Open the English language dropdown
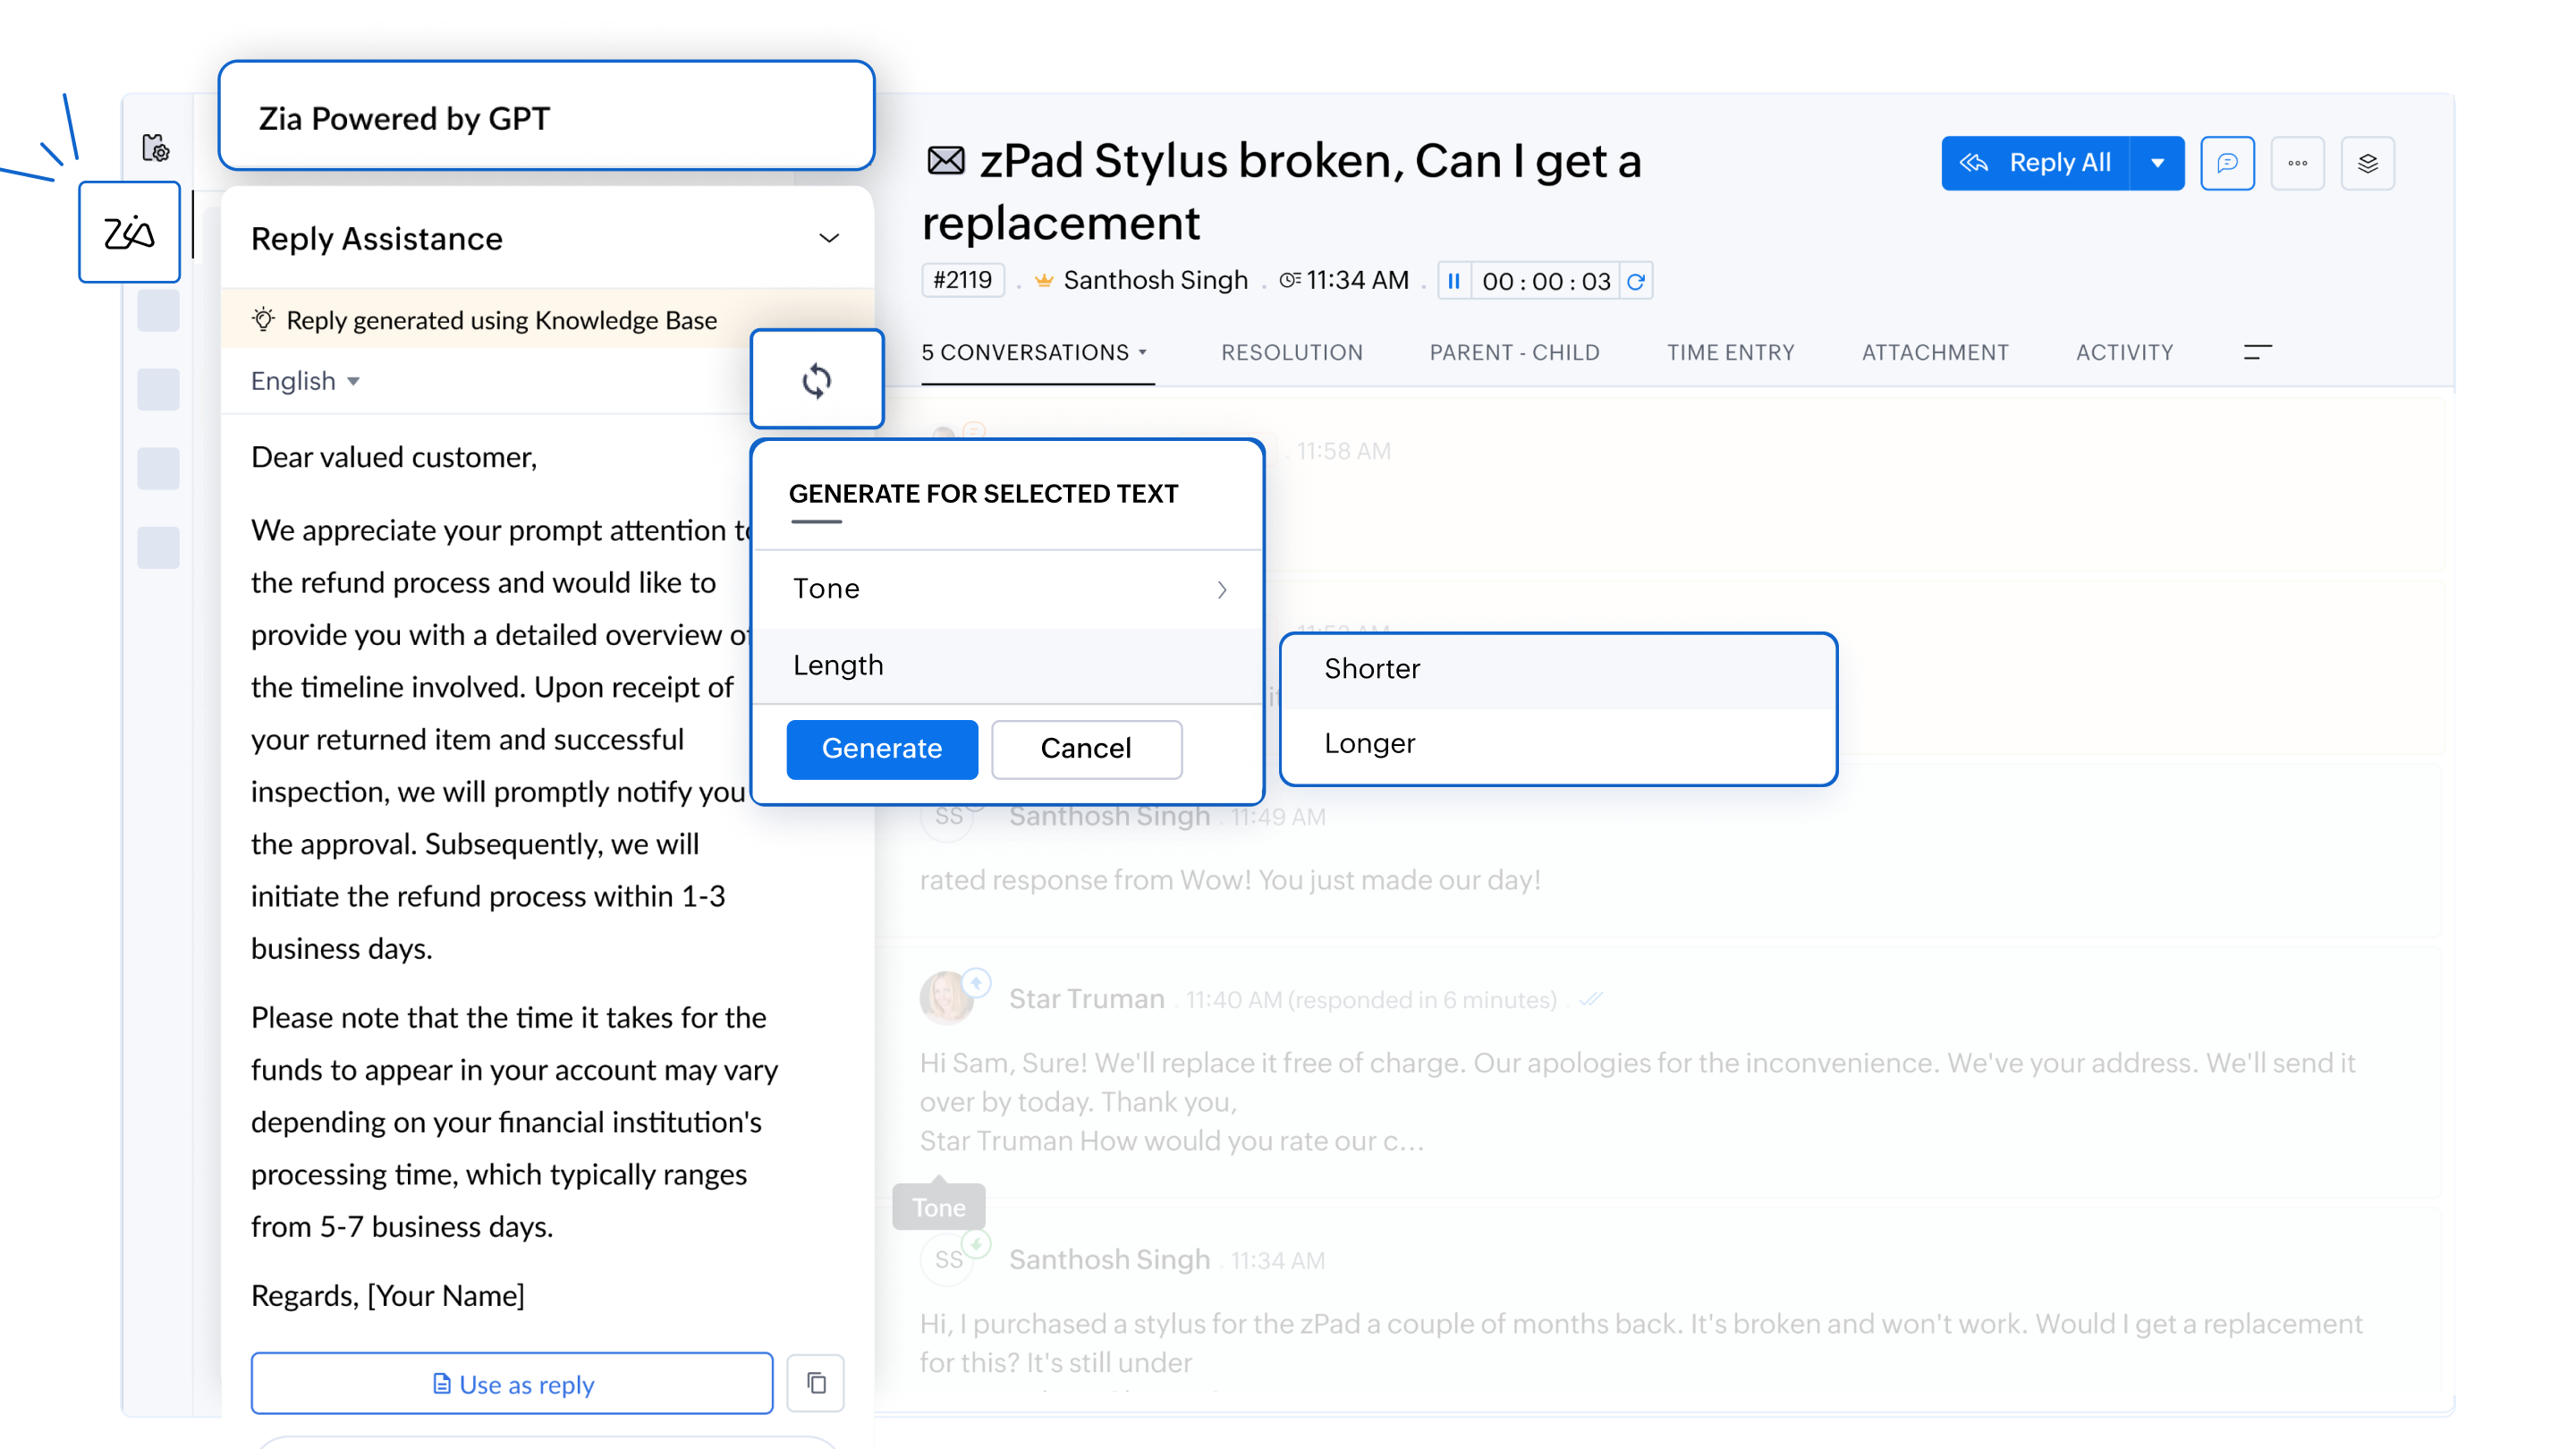 click(305, 381)
